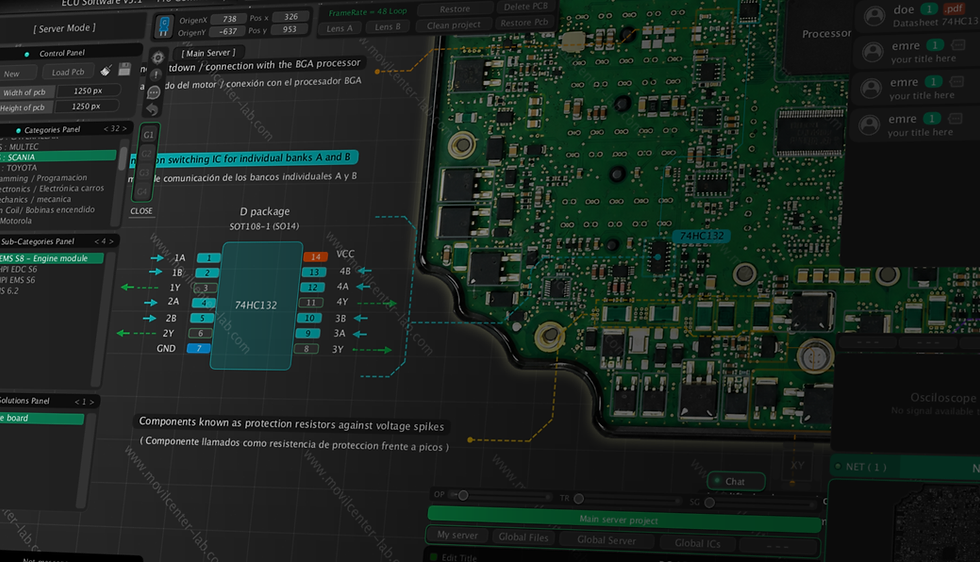Click the OrigenX value field 738
Image resolution: width=980 pixels, height=562 pixels.
pos(229,19)
